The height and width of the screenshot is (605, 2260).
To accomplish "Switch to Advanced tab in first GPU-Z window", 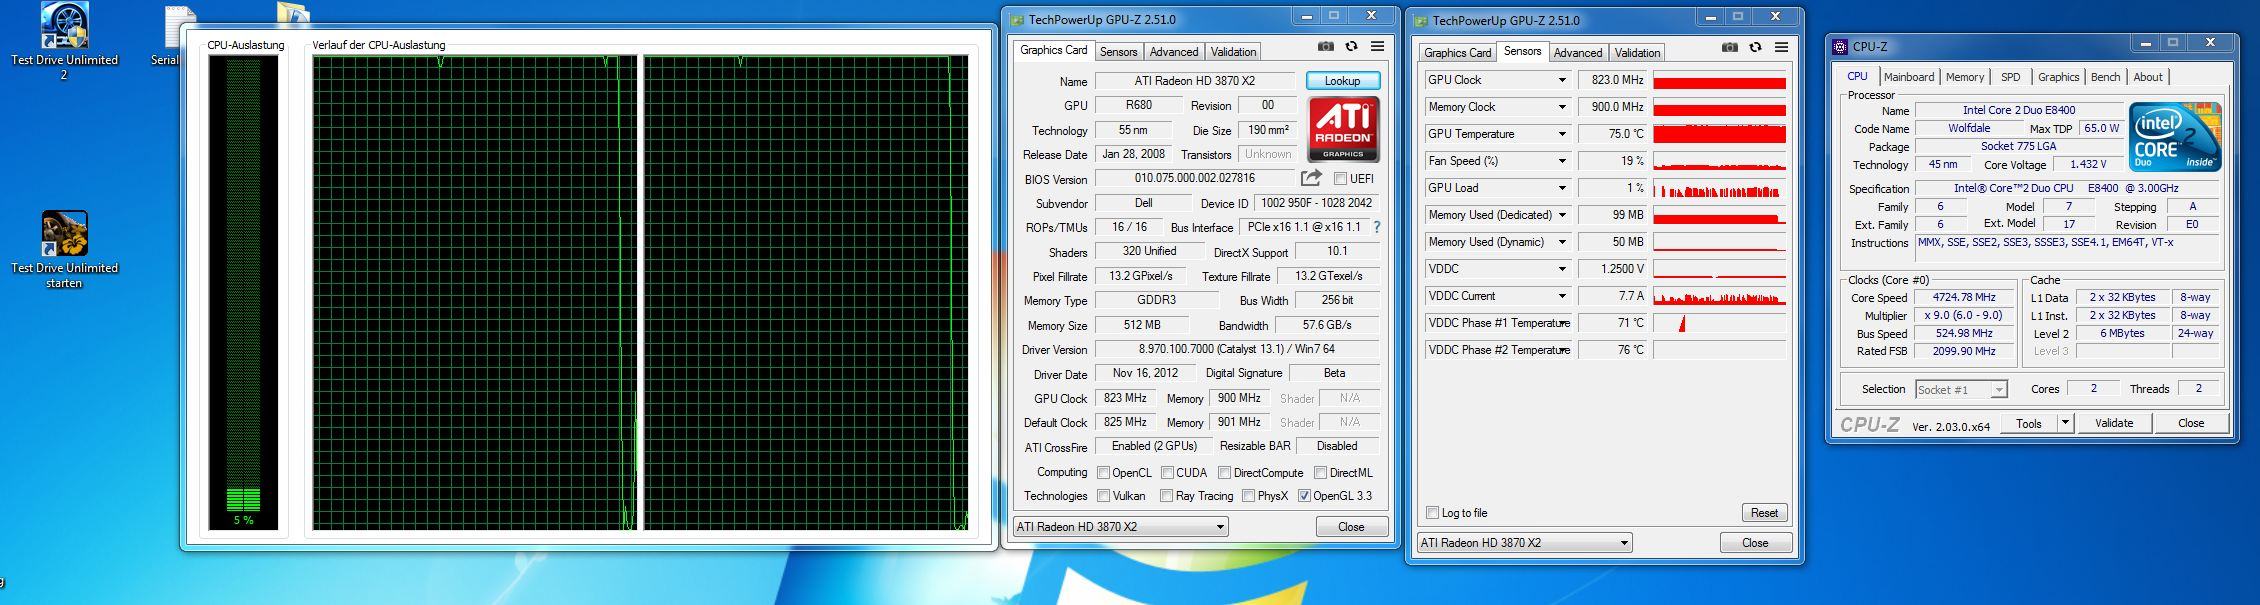I will [x=1173, y=52].
